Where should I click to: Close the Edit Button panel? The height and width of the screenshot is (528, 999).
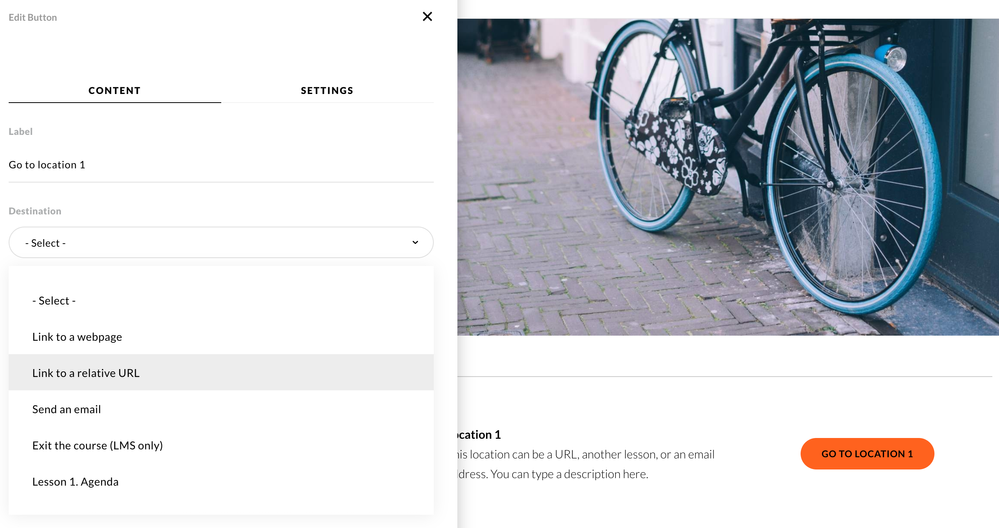[427, 16]
